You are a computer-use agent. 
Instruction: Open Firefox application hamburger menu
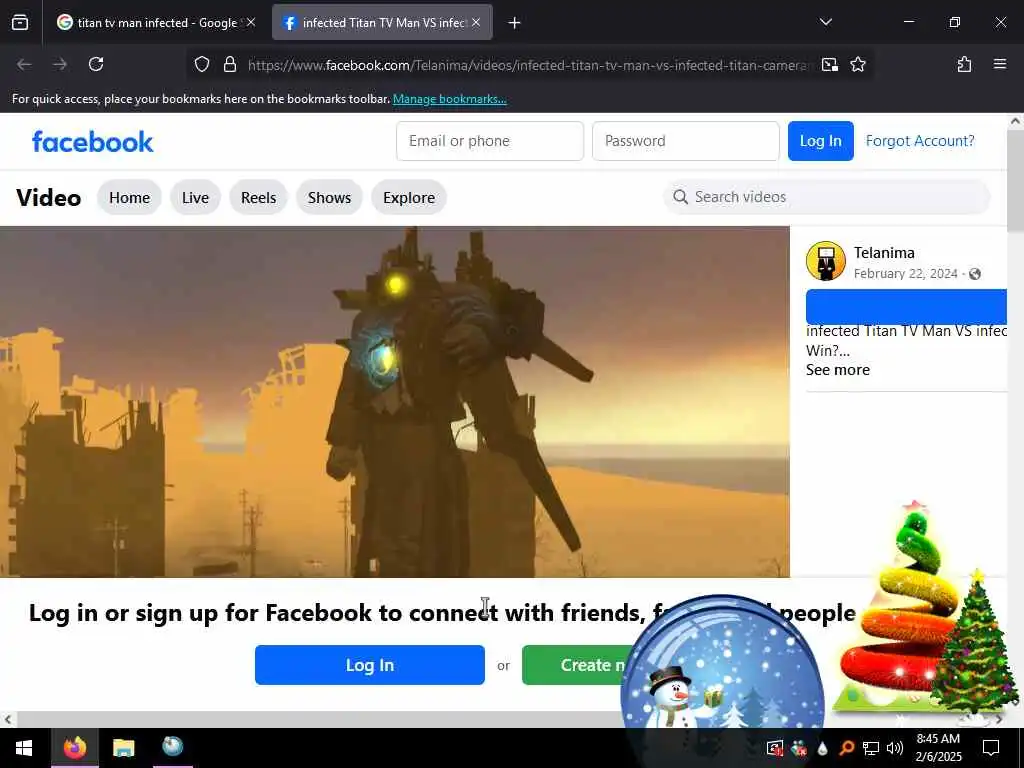click(x=1000, y=64)
